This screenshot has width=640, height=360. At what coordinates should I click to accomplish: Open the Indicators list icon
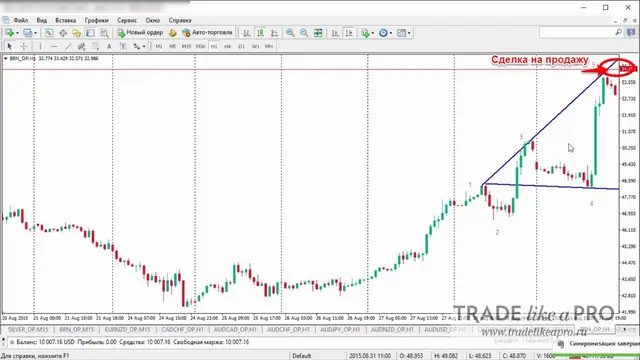(x=365, y=33)
